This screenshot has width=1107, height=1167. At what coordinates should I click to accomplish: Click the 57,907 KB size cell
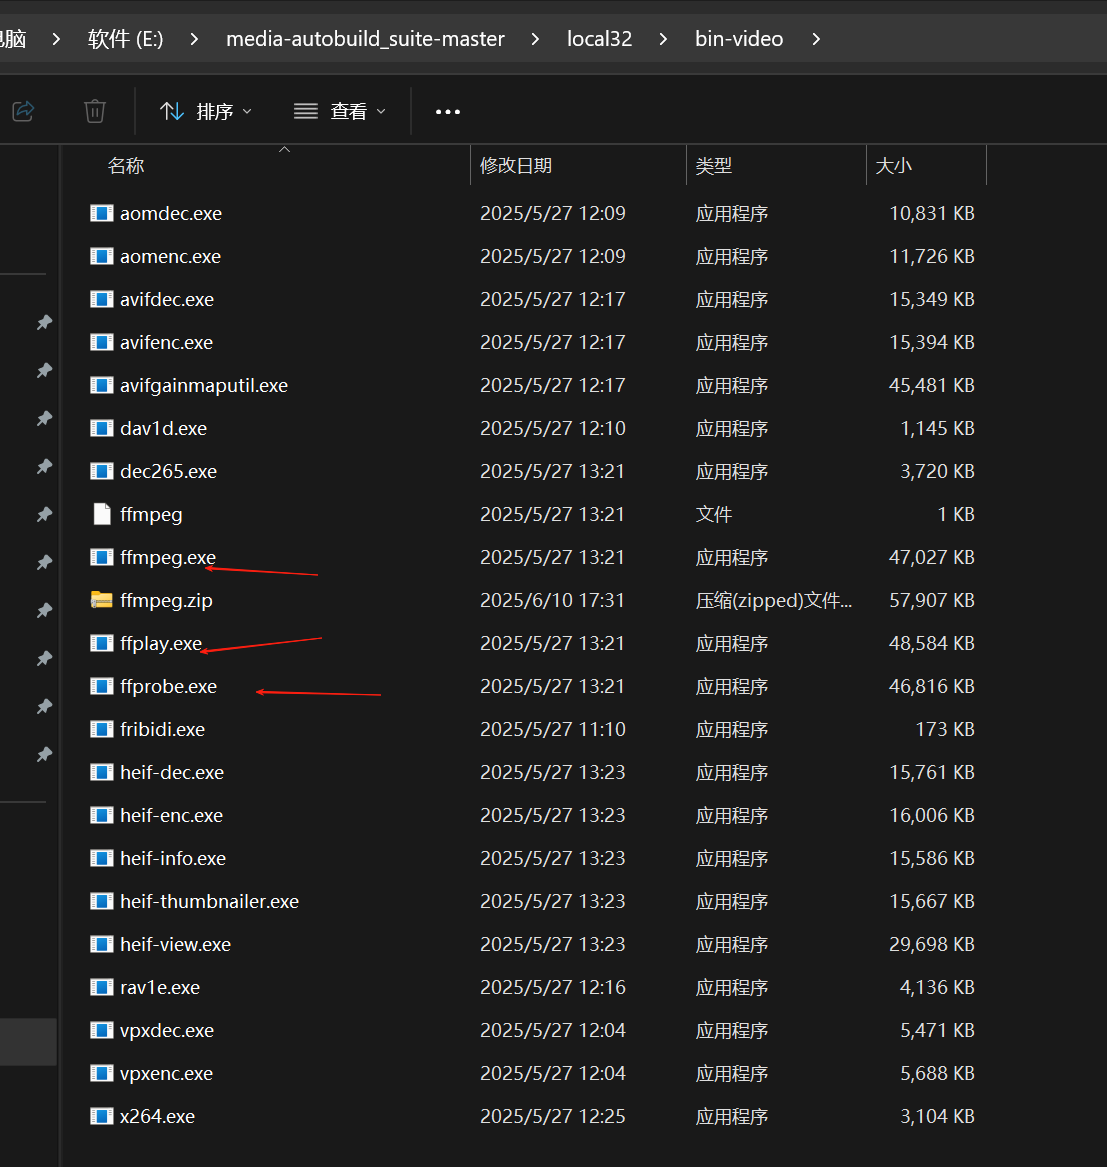(932, 601)
